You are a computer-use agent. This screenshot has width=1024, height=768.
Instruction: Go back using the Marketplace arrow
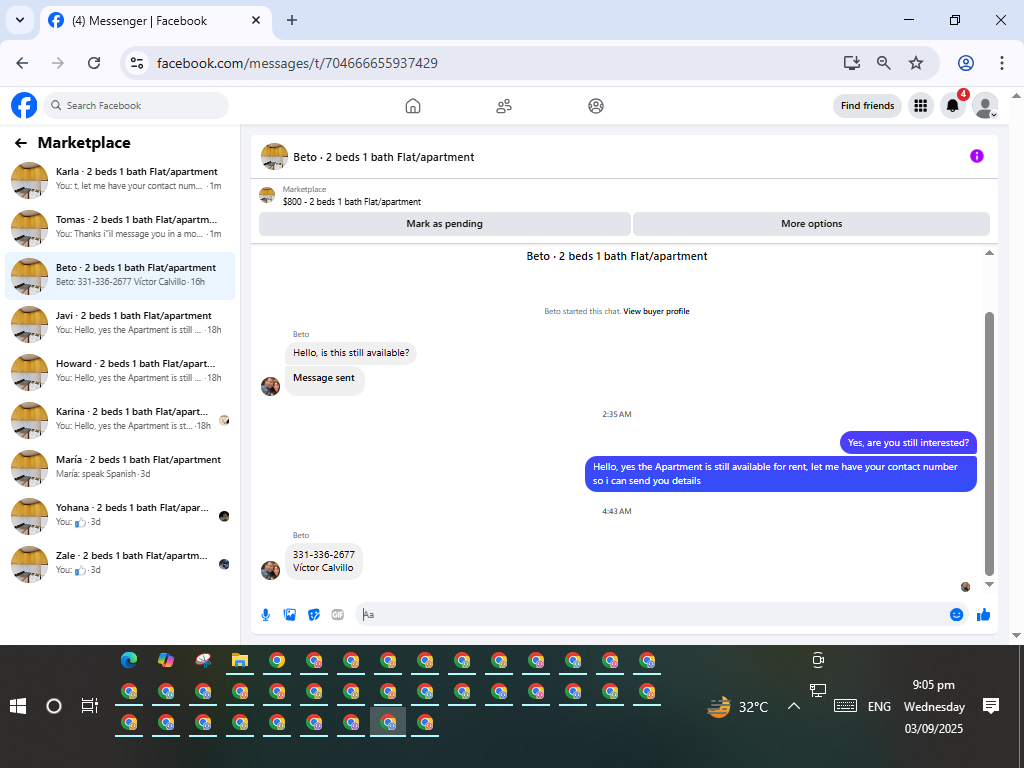pyautogui.click(x=21, y=143)
